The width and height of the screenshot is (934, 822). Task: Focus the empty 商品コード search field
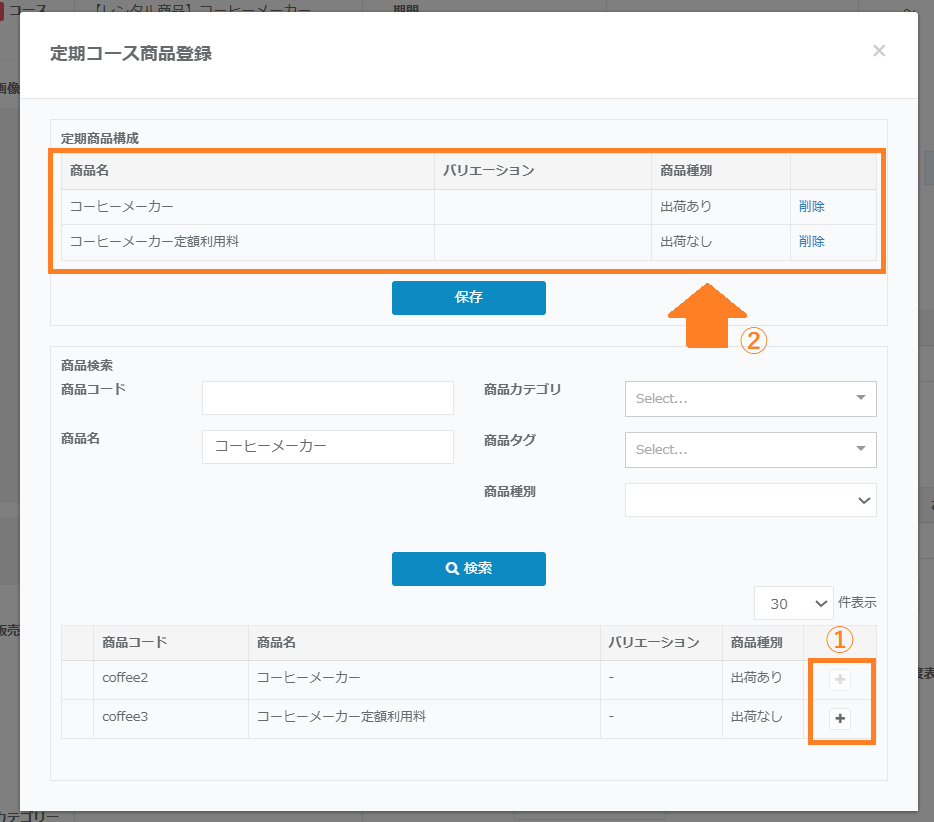(x=327, y=398)
